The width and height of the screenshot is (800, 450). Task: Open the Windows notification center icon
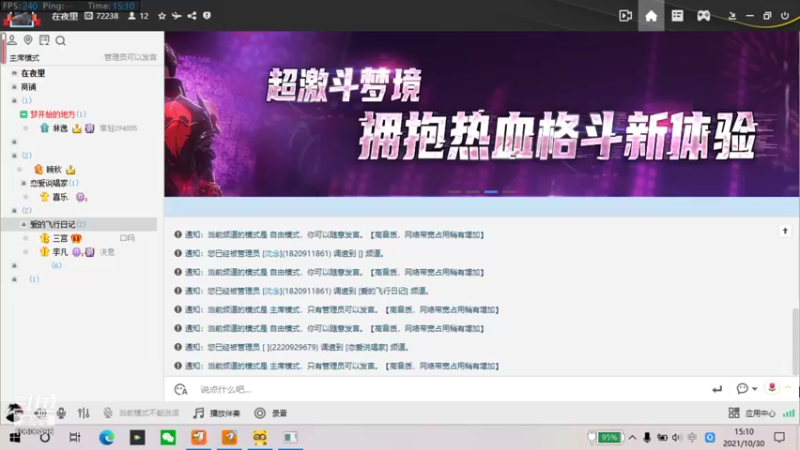779,437
